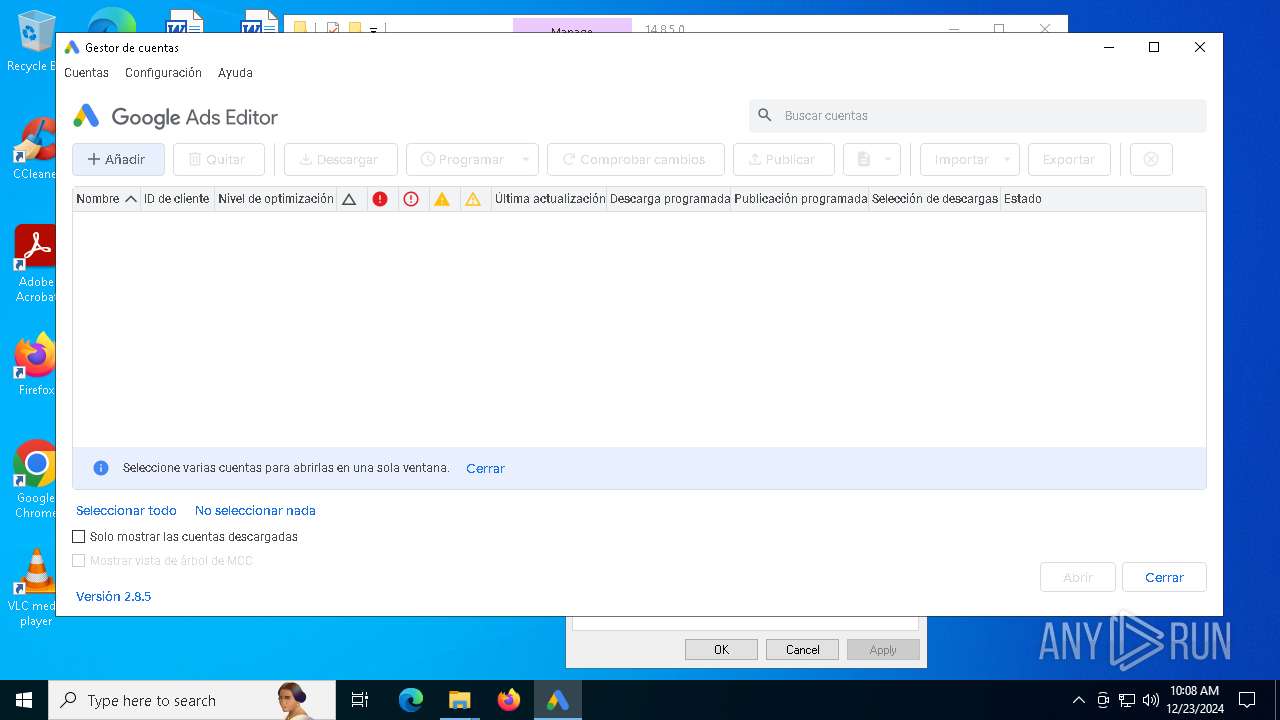Click the Descargar button
This screenshot has width=1280, height=720.
(340, 159)
